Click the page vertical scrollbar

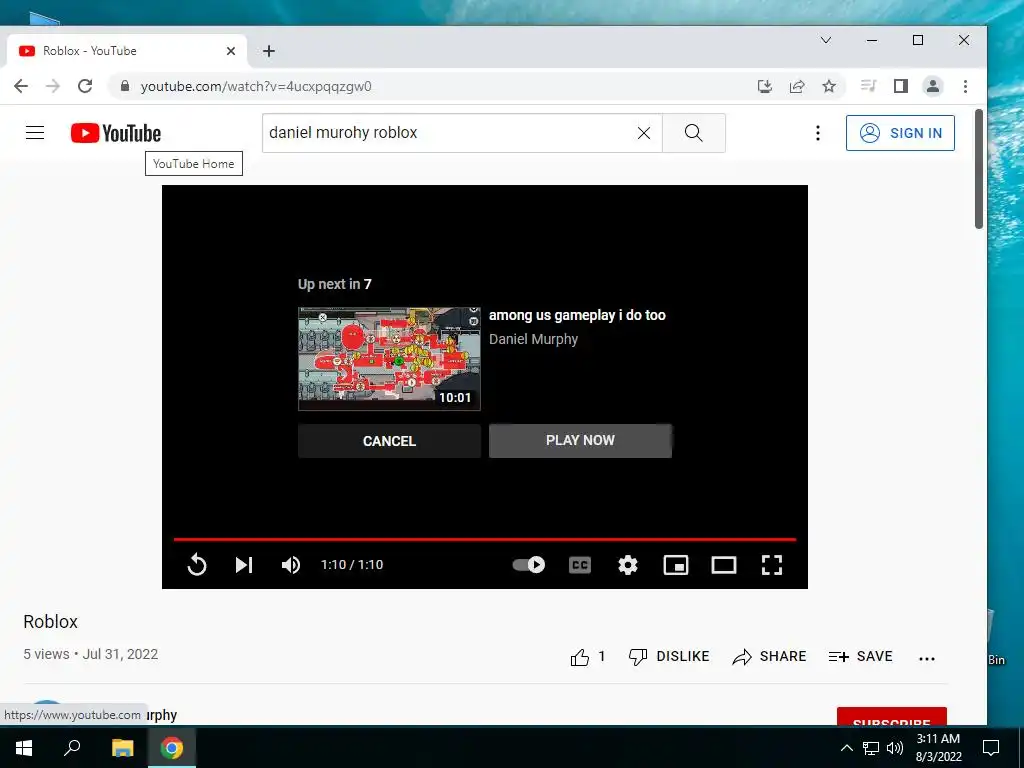point(979,168)
